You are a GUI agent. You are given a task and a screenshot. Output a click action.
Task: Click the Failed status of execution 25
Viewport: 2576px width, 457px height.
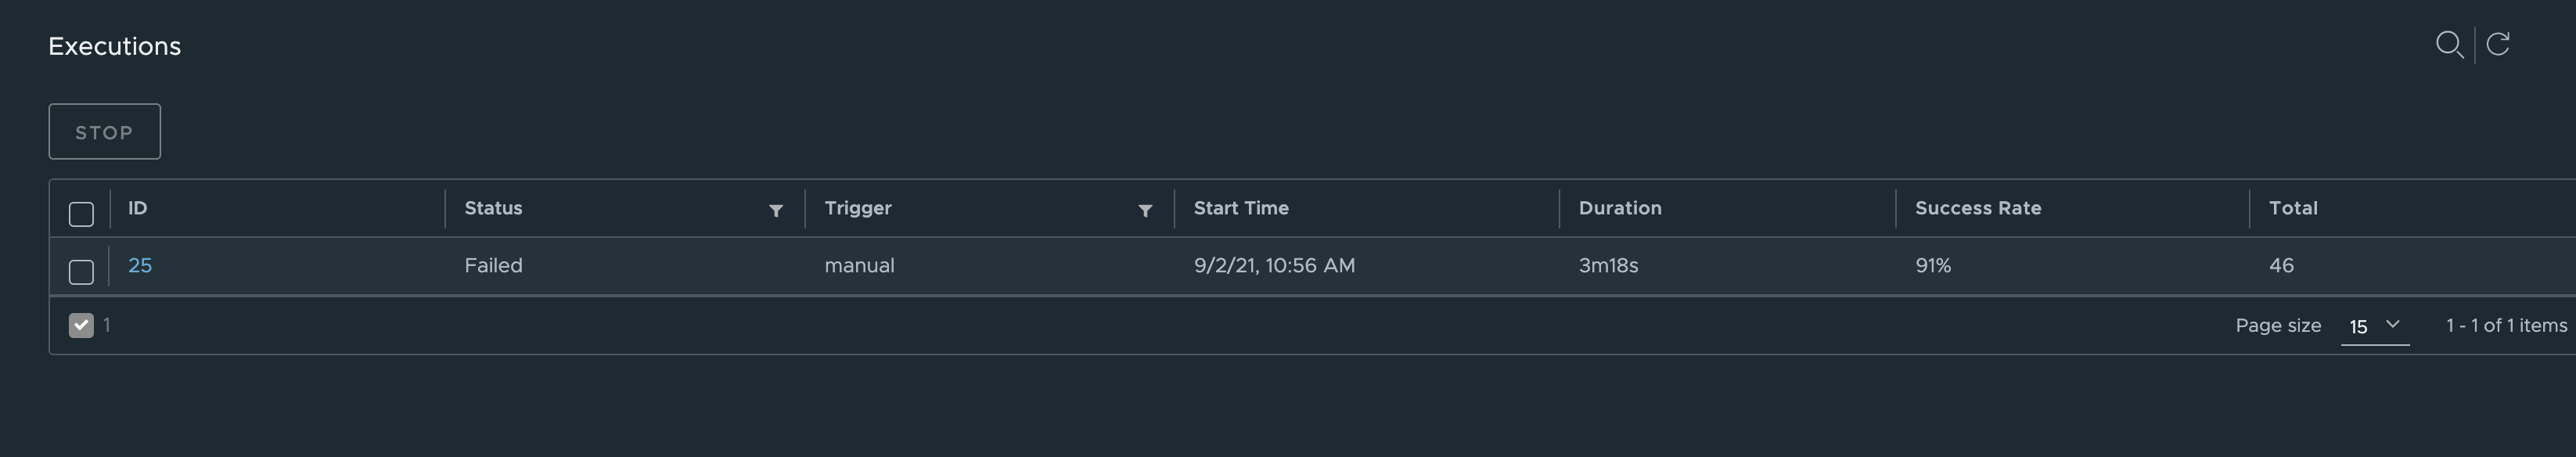click(x=492, y=265)
